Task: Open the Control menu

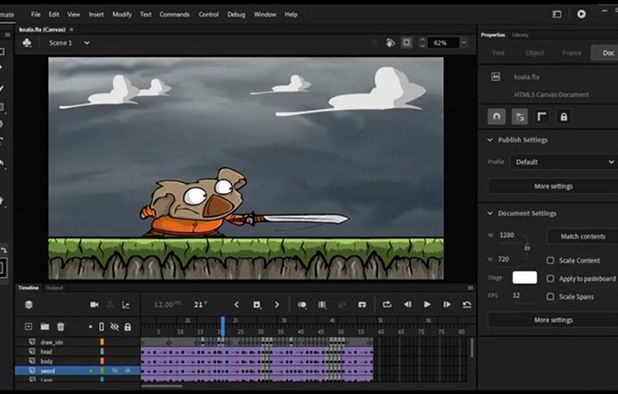Action: (208, 14)
